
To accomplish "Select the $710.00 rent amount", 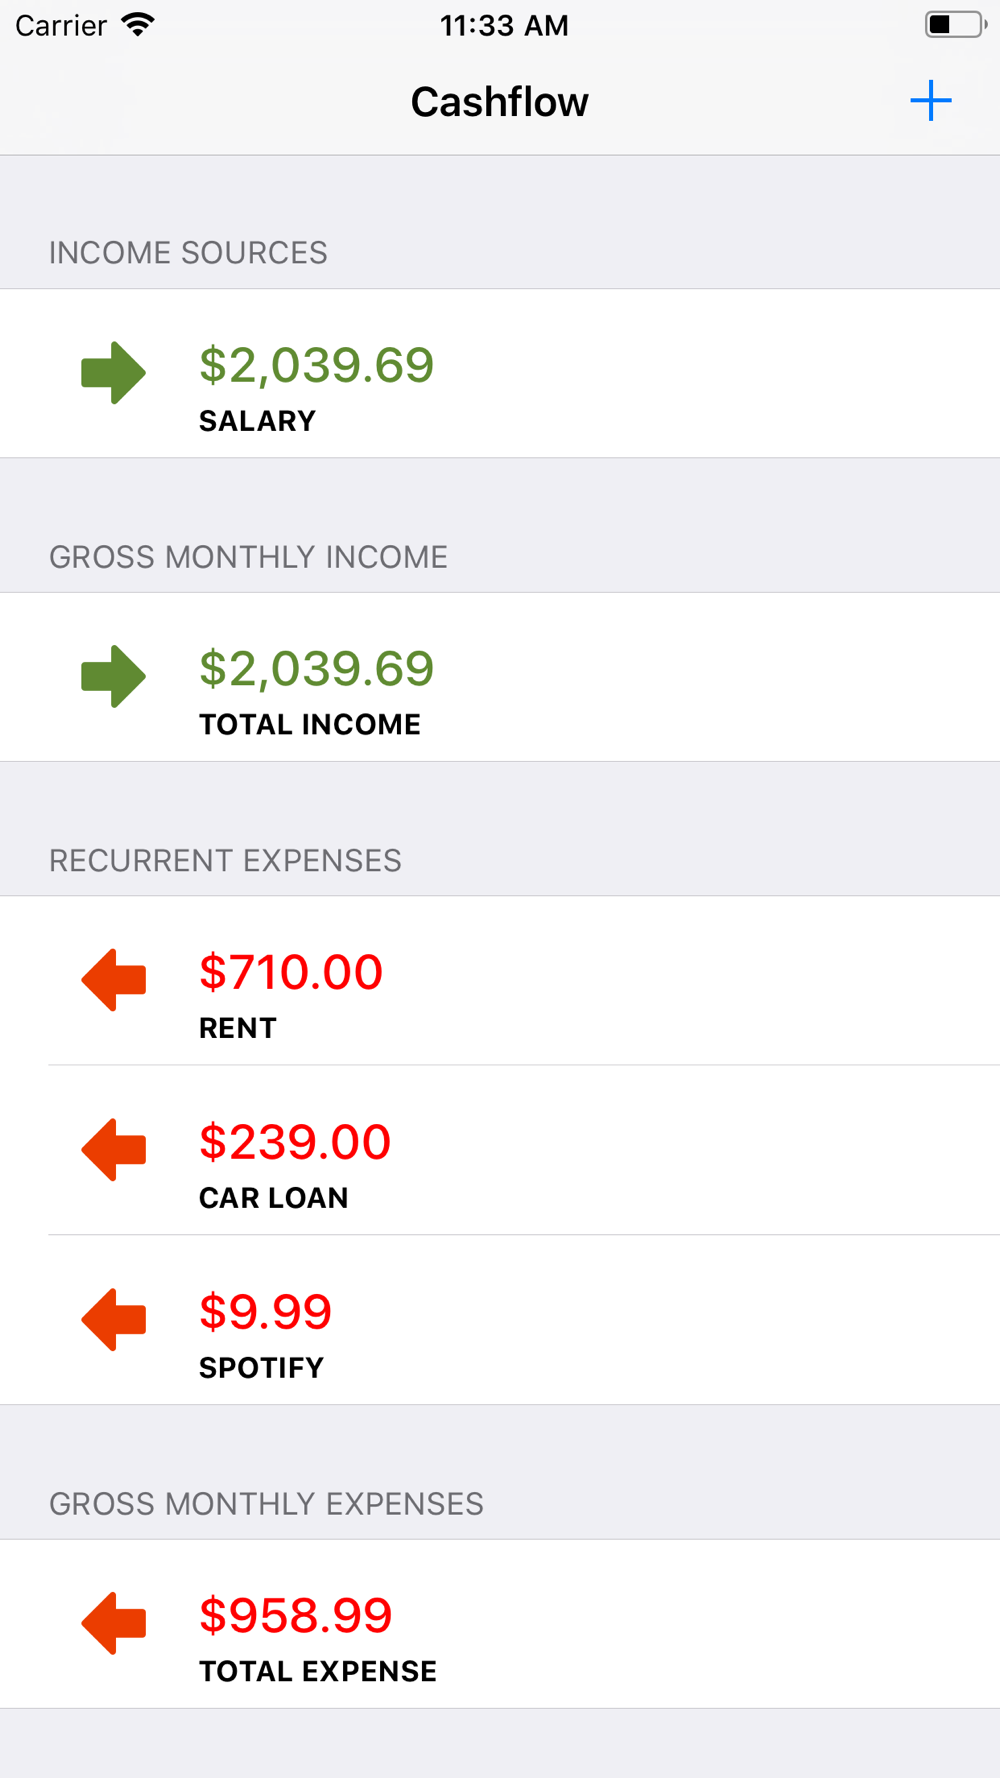I will click(291, 972).
